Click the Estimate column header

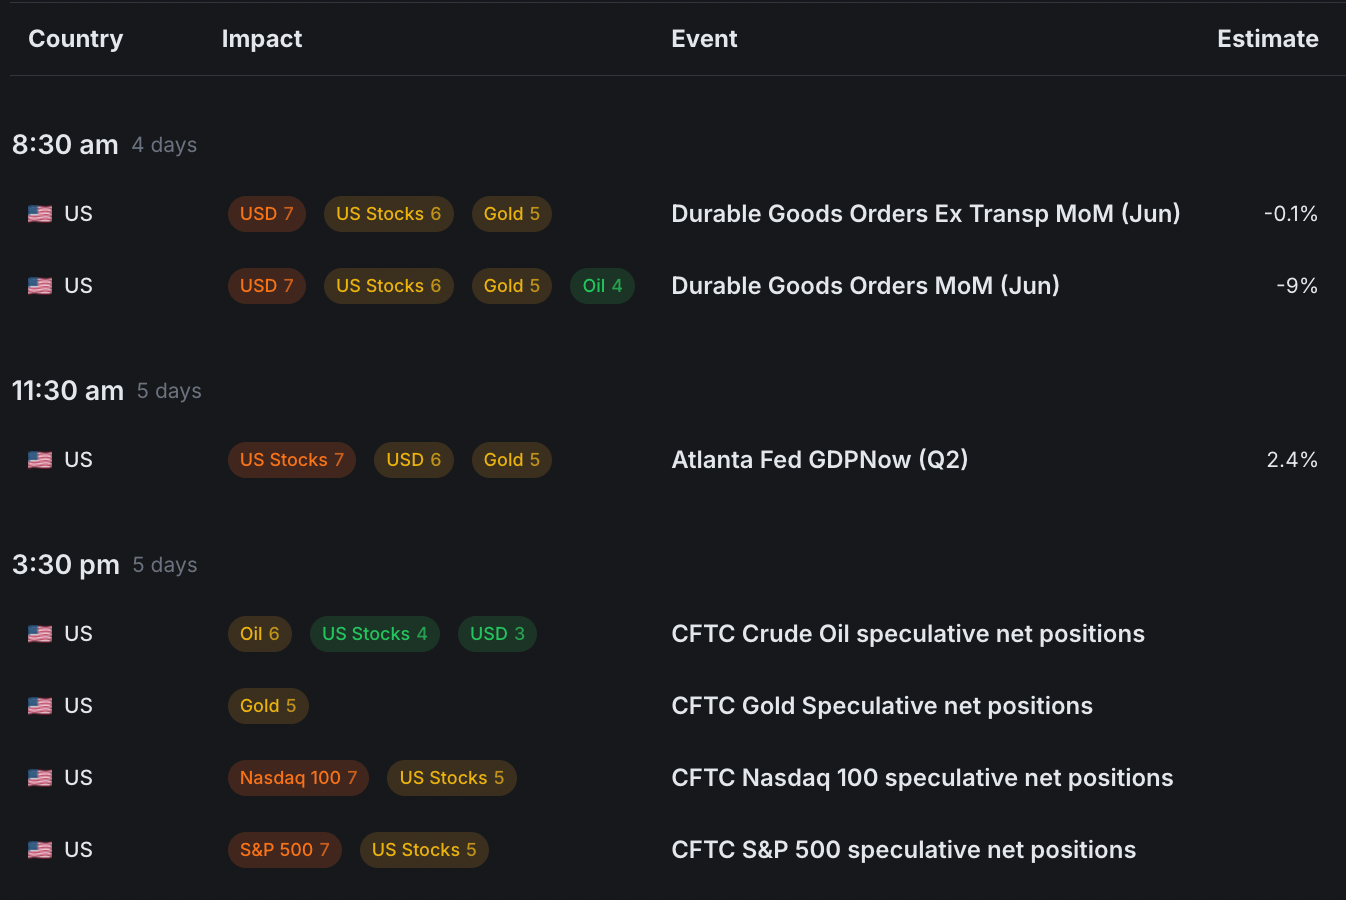1267,39
